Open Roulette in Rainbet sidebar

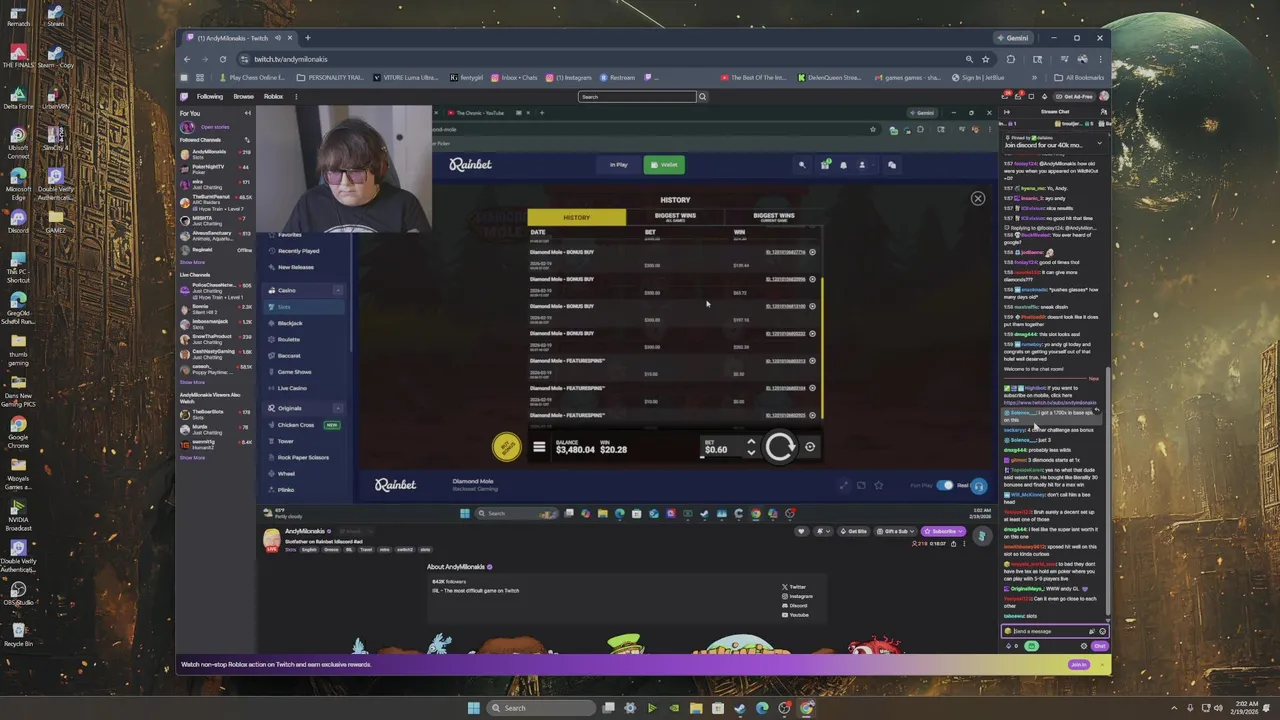pos(289,339)
